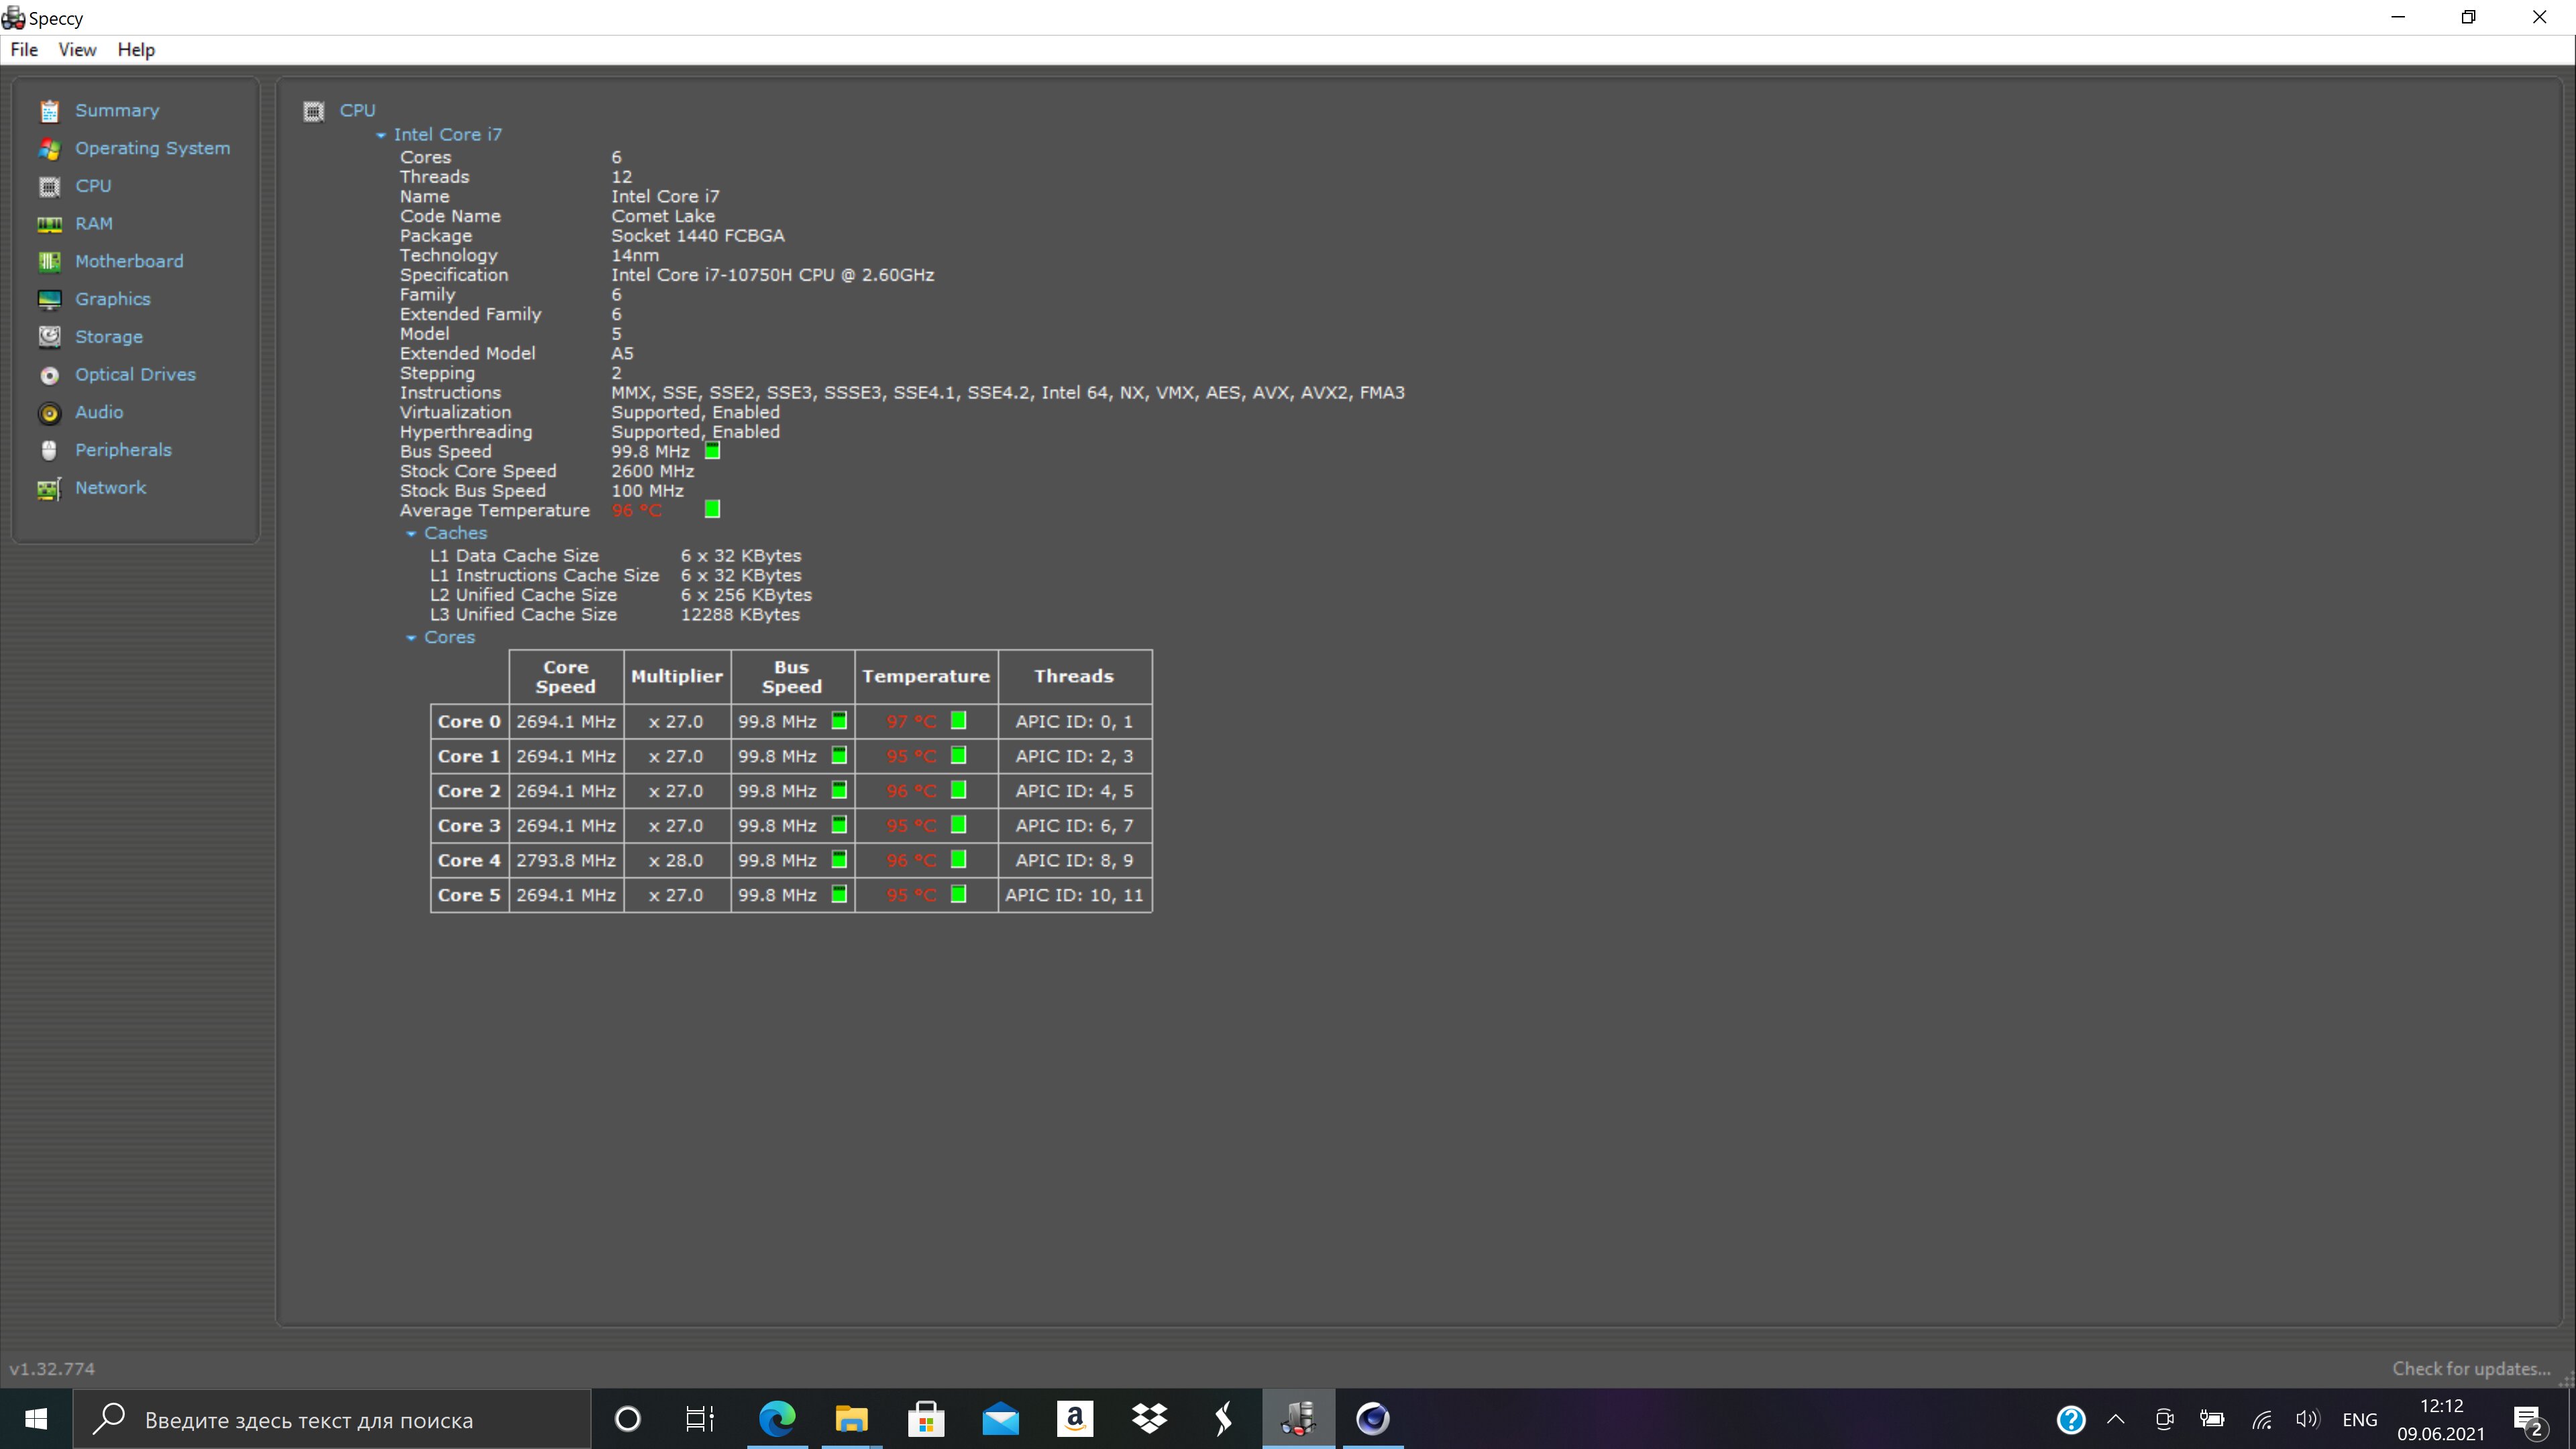Click the Graphics monitor icon

coord(49,299)
